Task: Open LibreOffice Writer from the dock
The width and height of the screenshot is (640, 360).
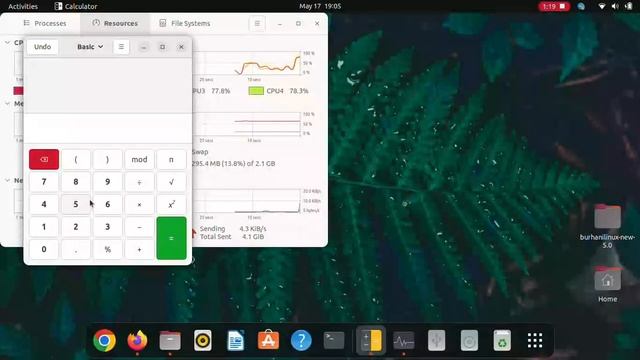Action: click(236, 340)
